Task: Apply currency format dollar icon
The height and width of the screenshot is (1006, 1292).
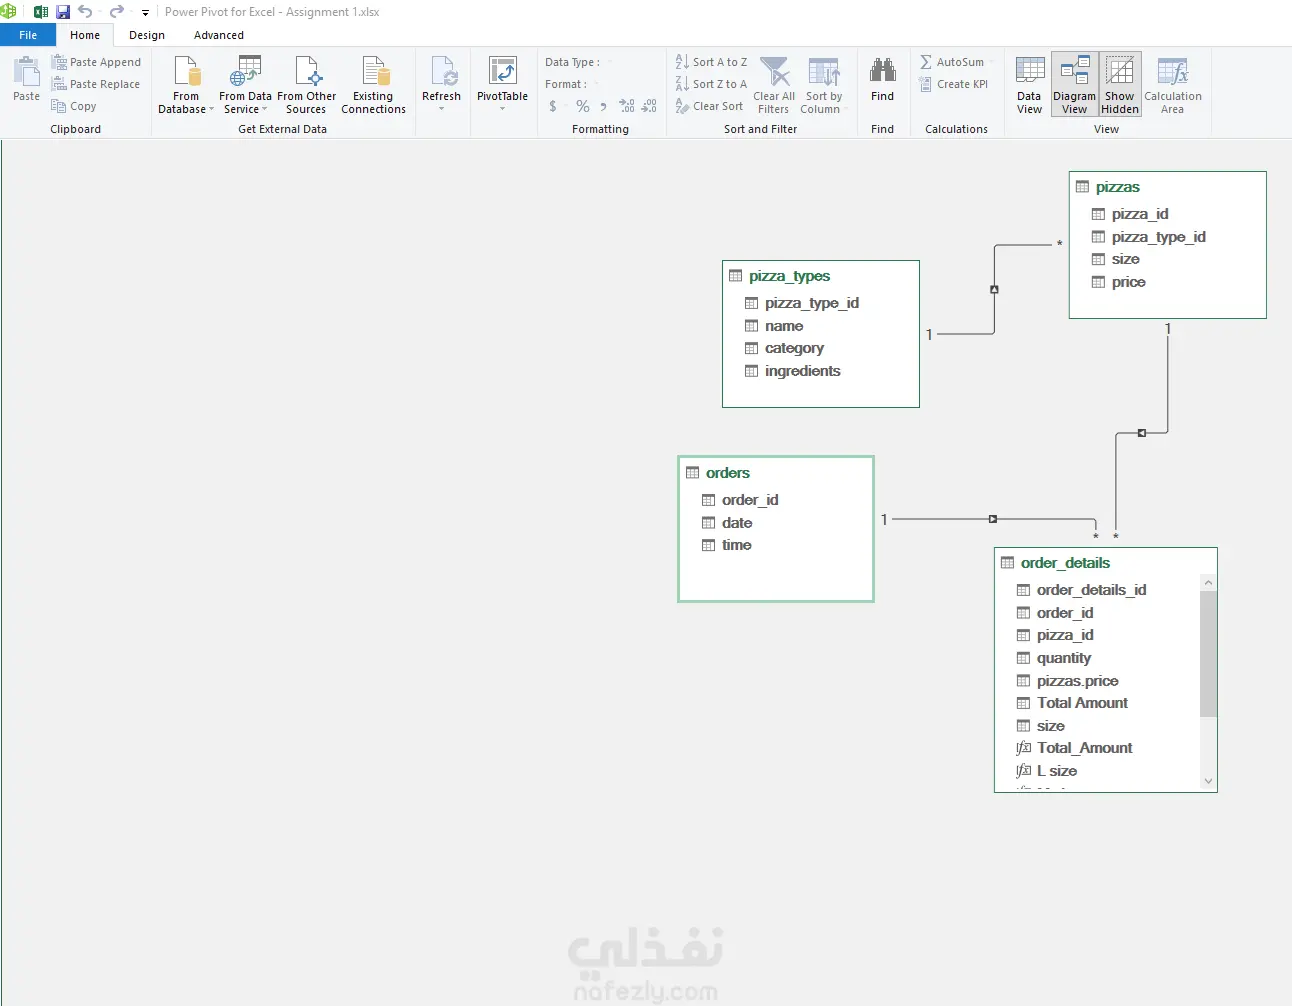Action: point(554,106)
